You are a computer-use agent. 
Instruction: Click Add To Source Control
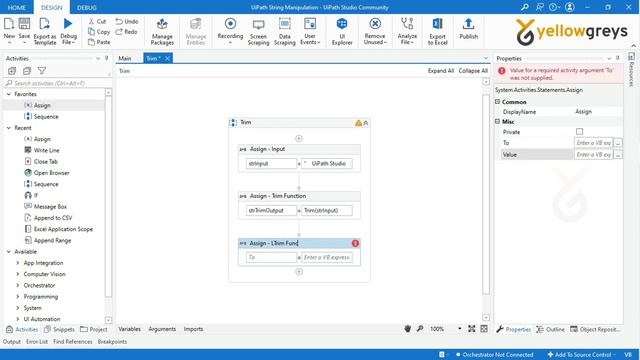tap(582, 355)
